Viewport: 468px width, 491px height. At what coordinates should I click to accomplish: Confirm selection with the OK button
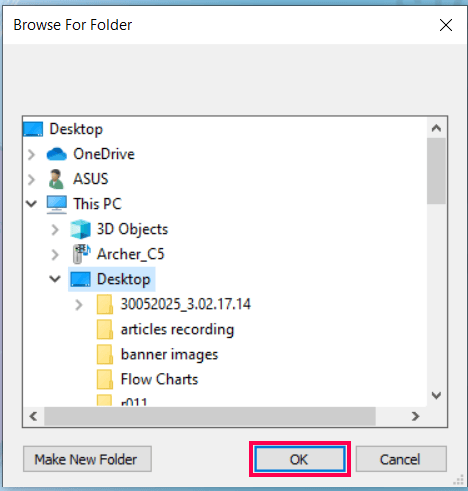[299, 459]
